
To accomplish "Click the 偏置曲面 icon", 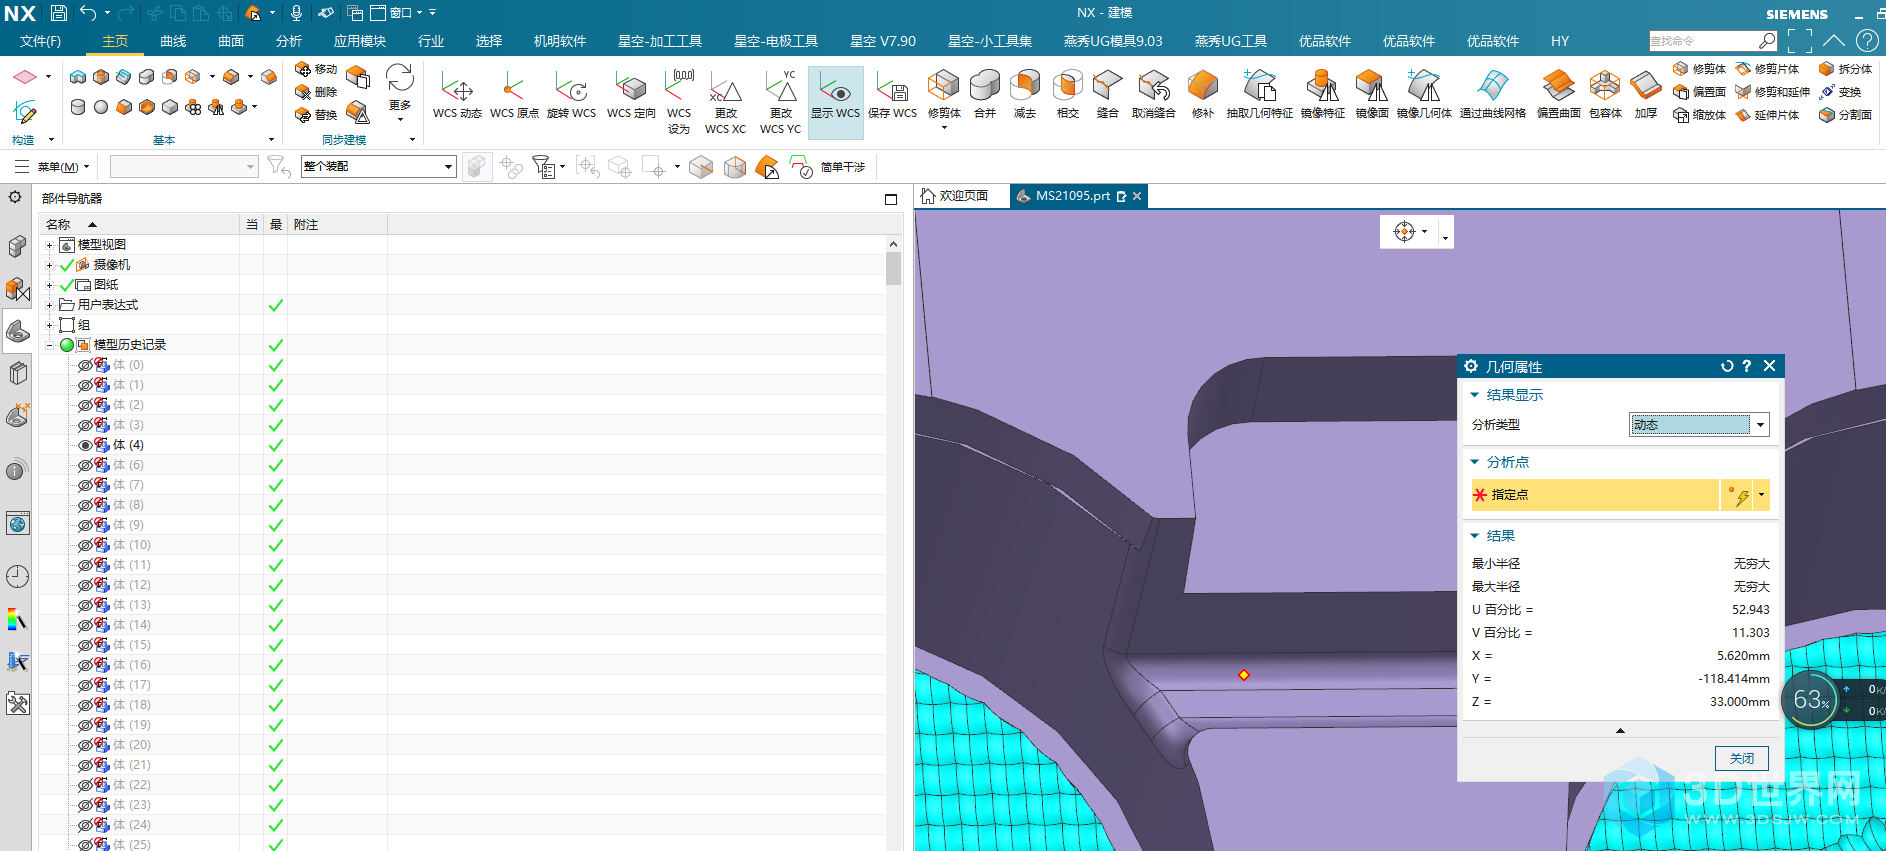I will [x=1558, y=96].
